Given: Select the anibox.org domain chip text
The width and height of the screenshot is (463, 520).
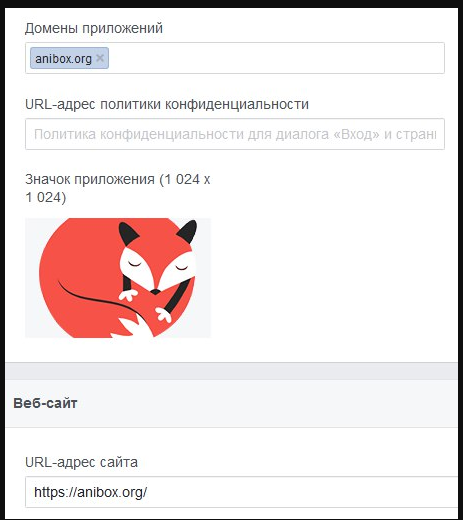Looking at the screenshot, I should click(x=63, y=59).
